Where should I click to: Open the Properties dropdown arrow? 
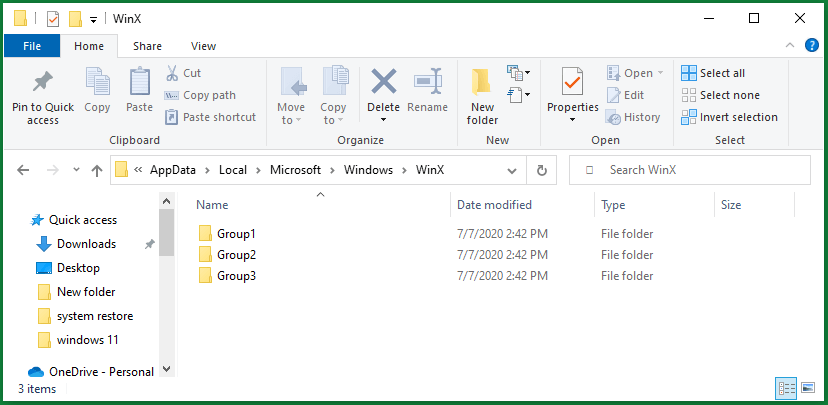coord(572,120)
